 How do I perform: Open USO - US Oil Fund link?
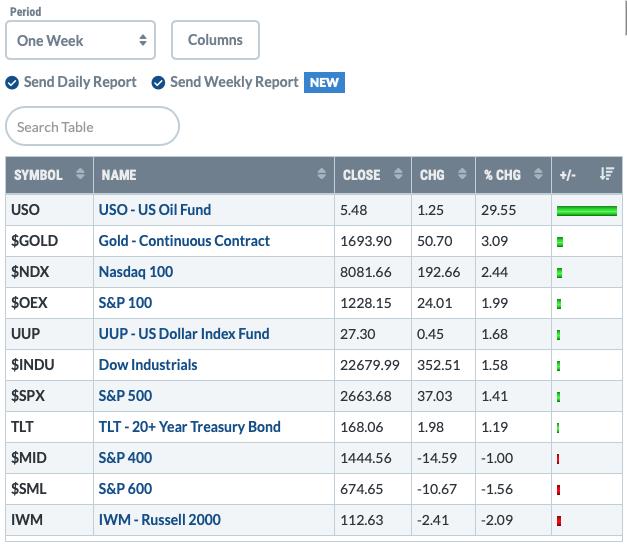point(155,210)
